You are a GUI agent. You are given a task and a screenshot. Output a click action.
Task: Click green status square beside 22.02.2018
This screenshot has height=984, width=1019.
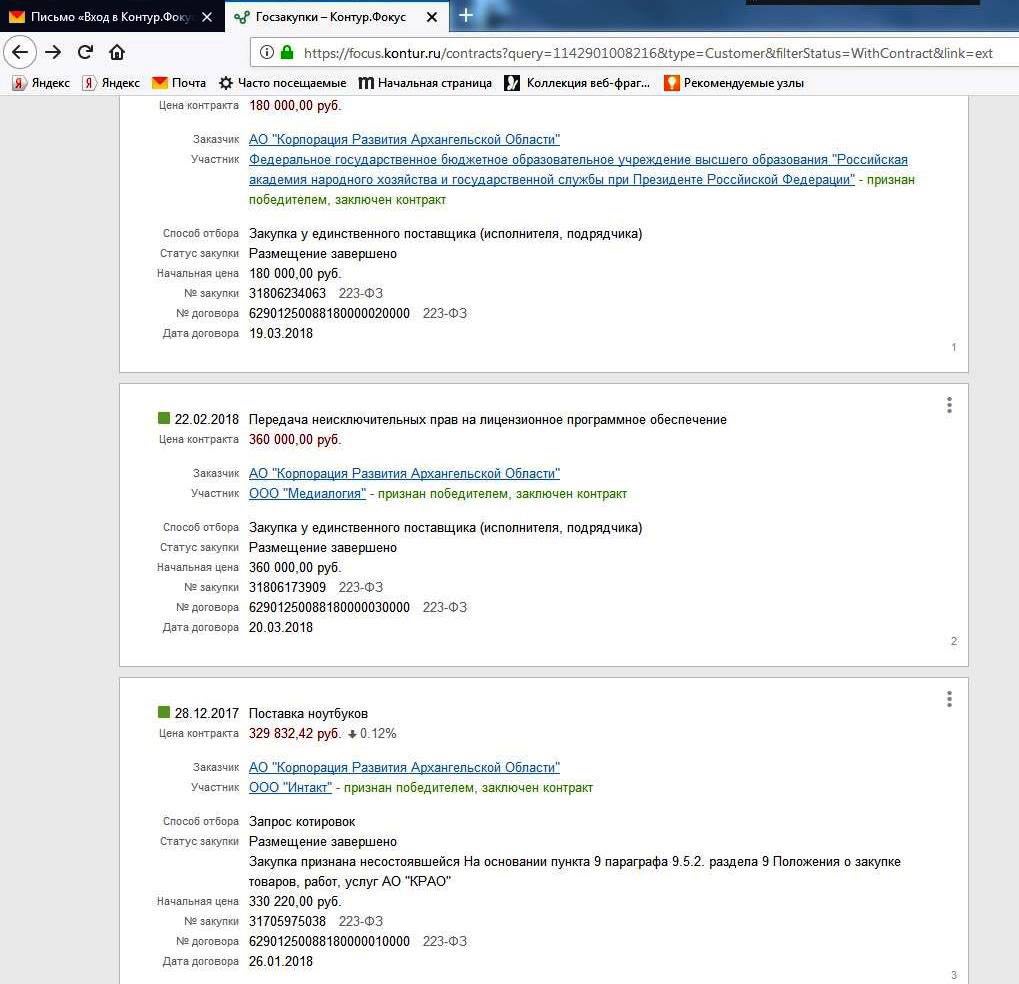pyautogui.click(x=164, y=418)
